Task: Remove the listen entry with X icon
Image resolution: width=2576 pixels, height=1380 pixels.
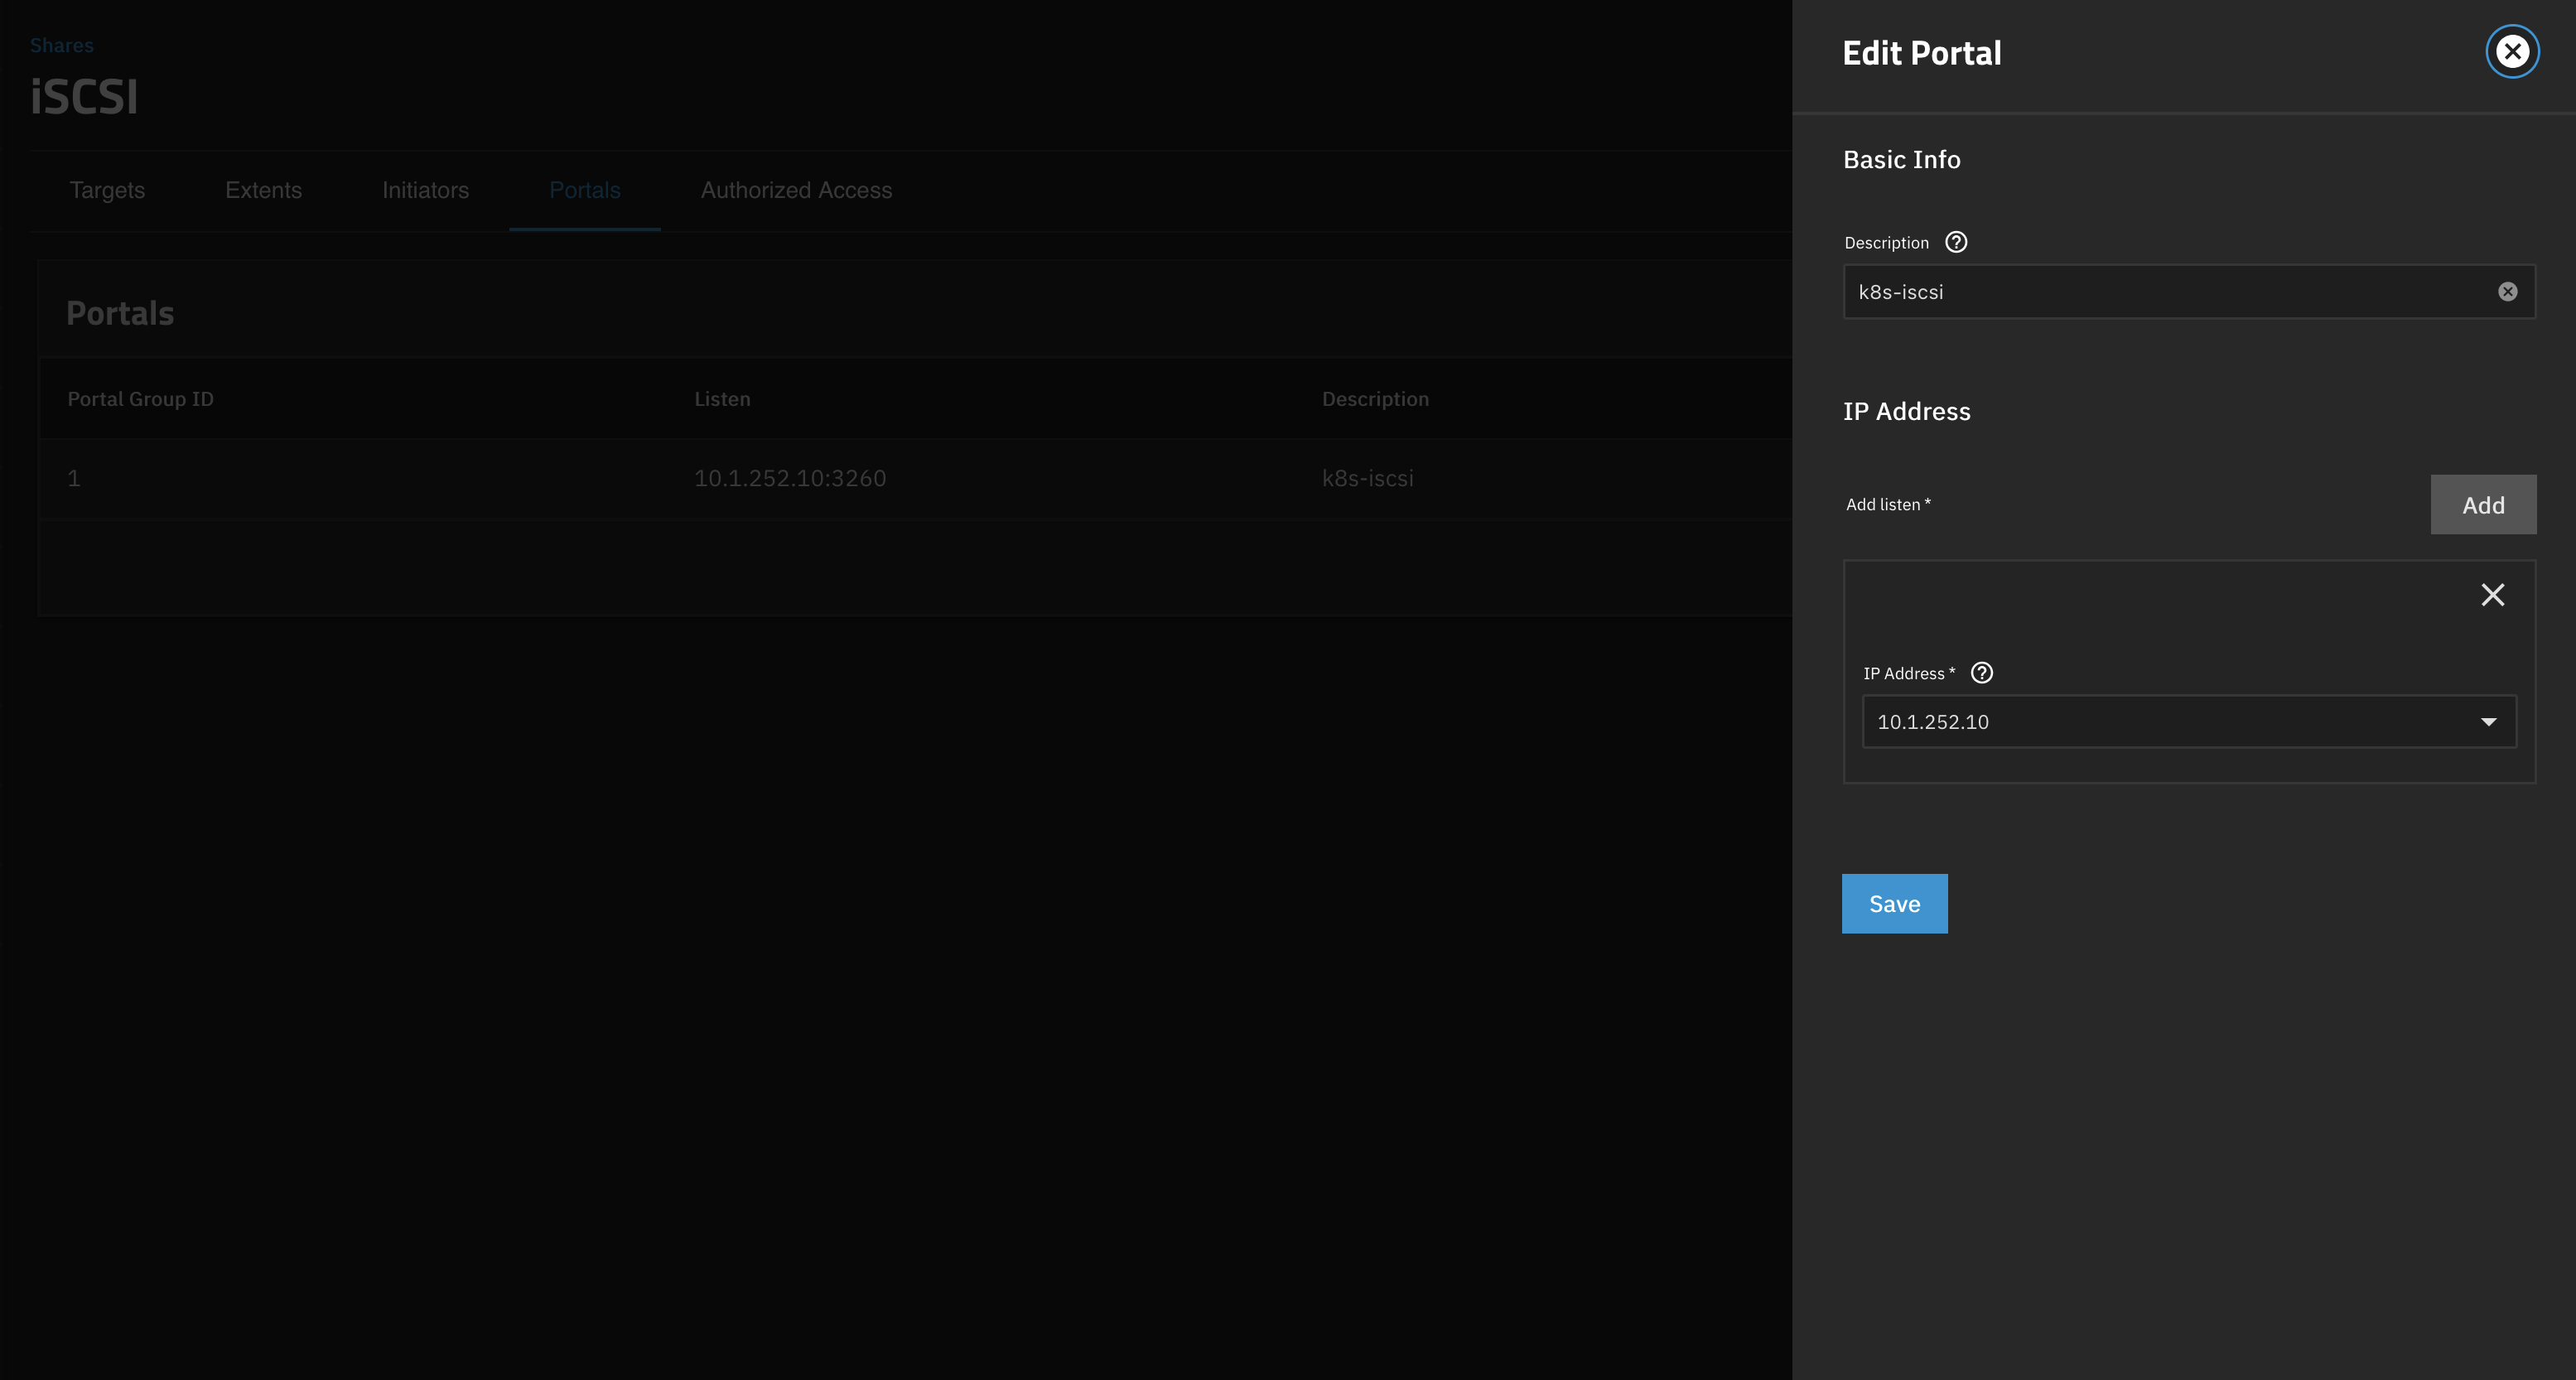Action: point(2492,595)
